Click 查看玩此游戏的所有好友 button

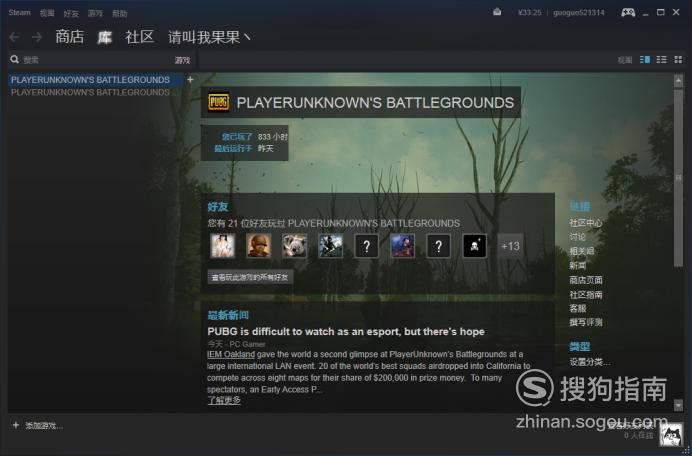tap(250, 277)
